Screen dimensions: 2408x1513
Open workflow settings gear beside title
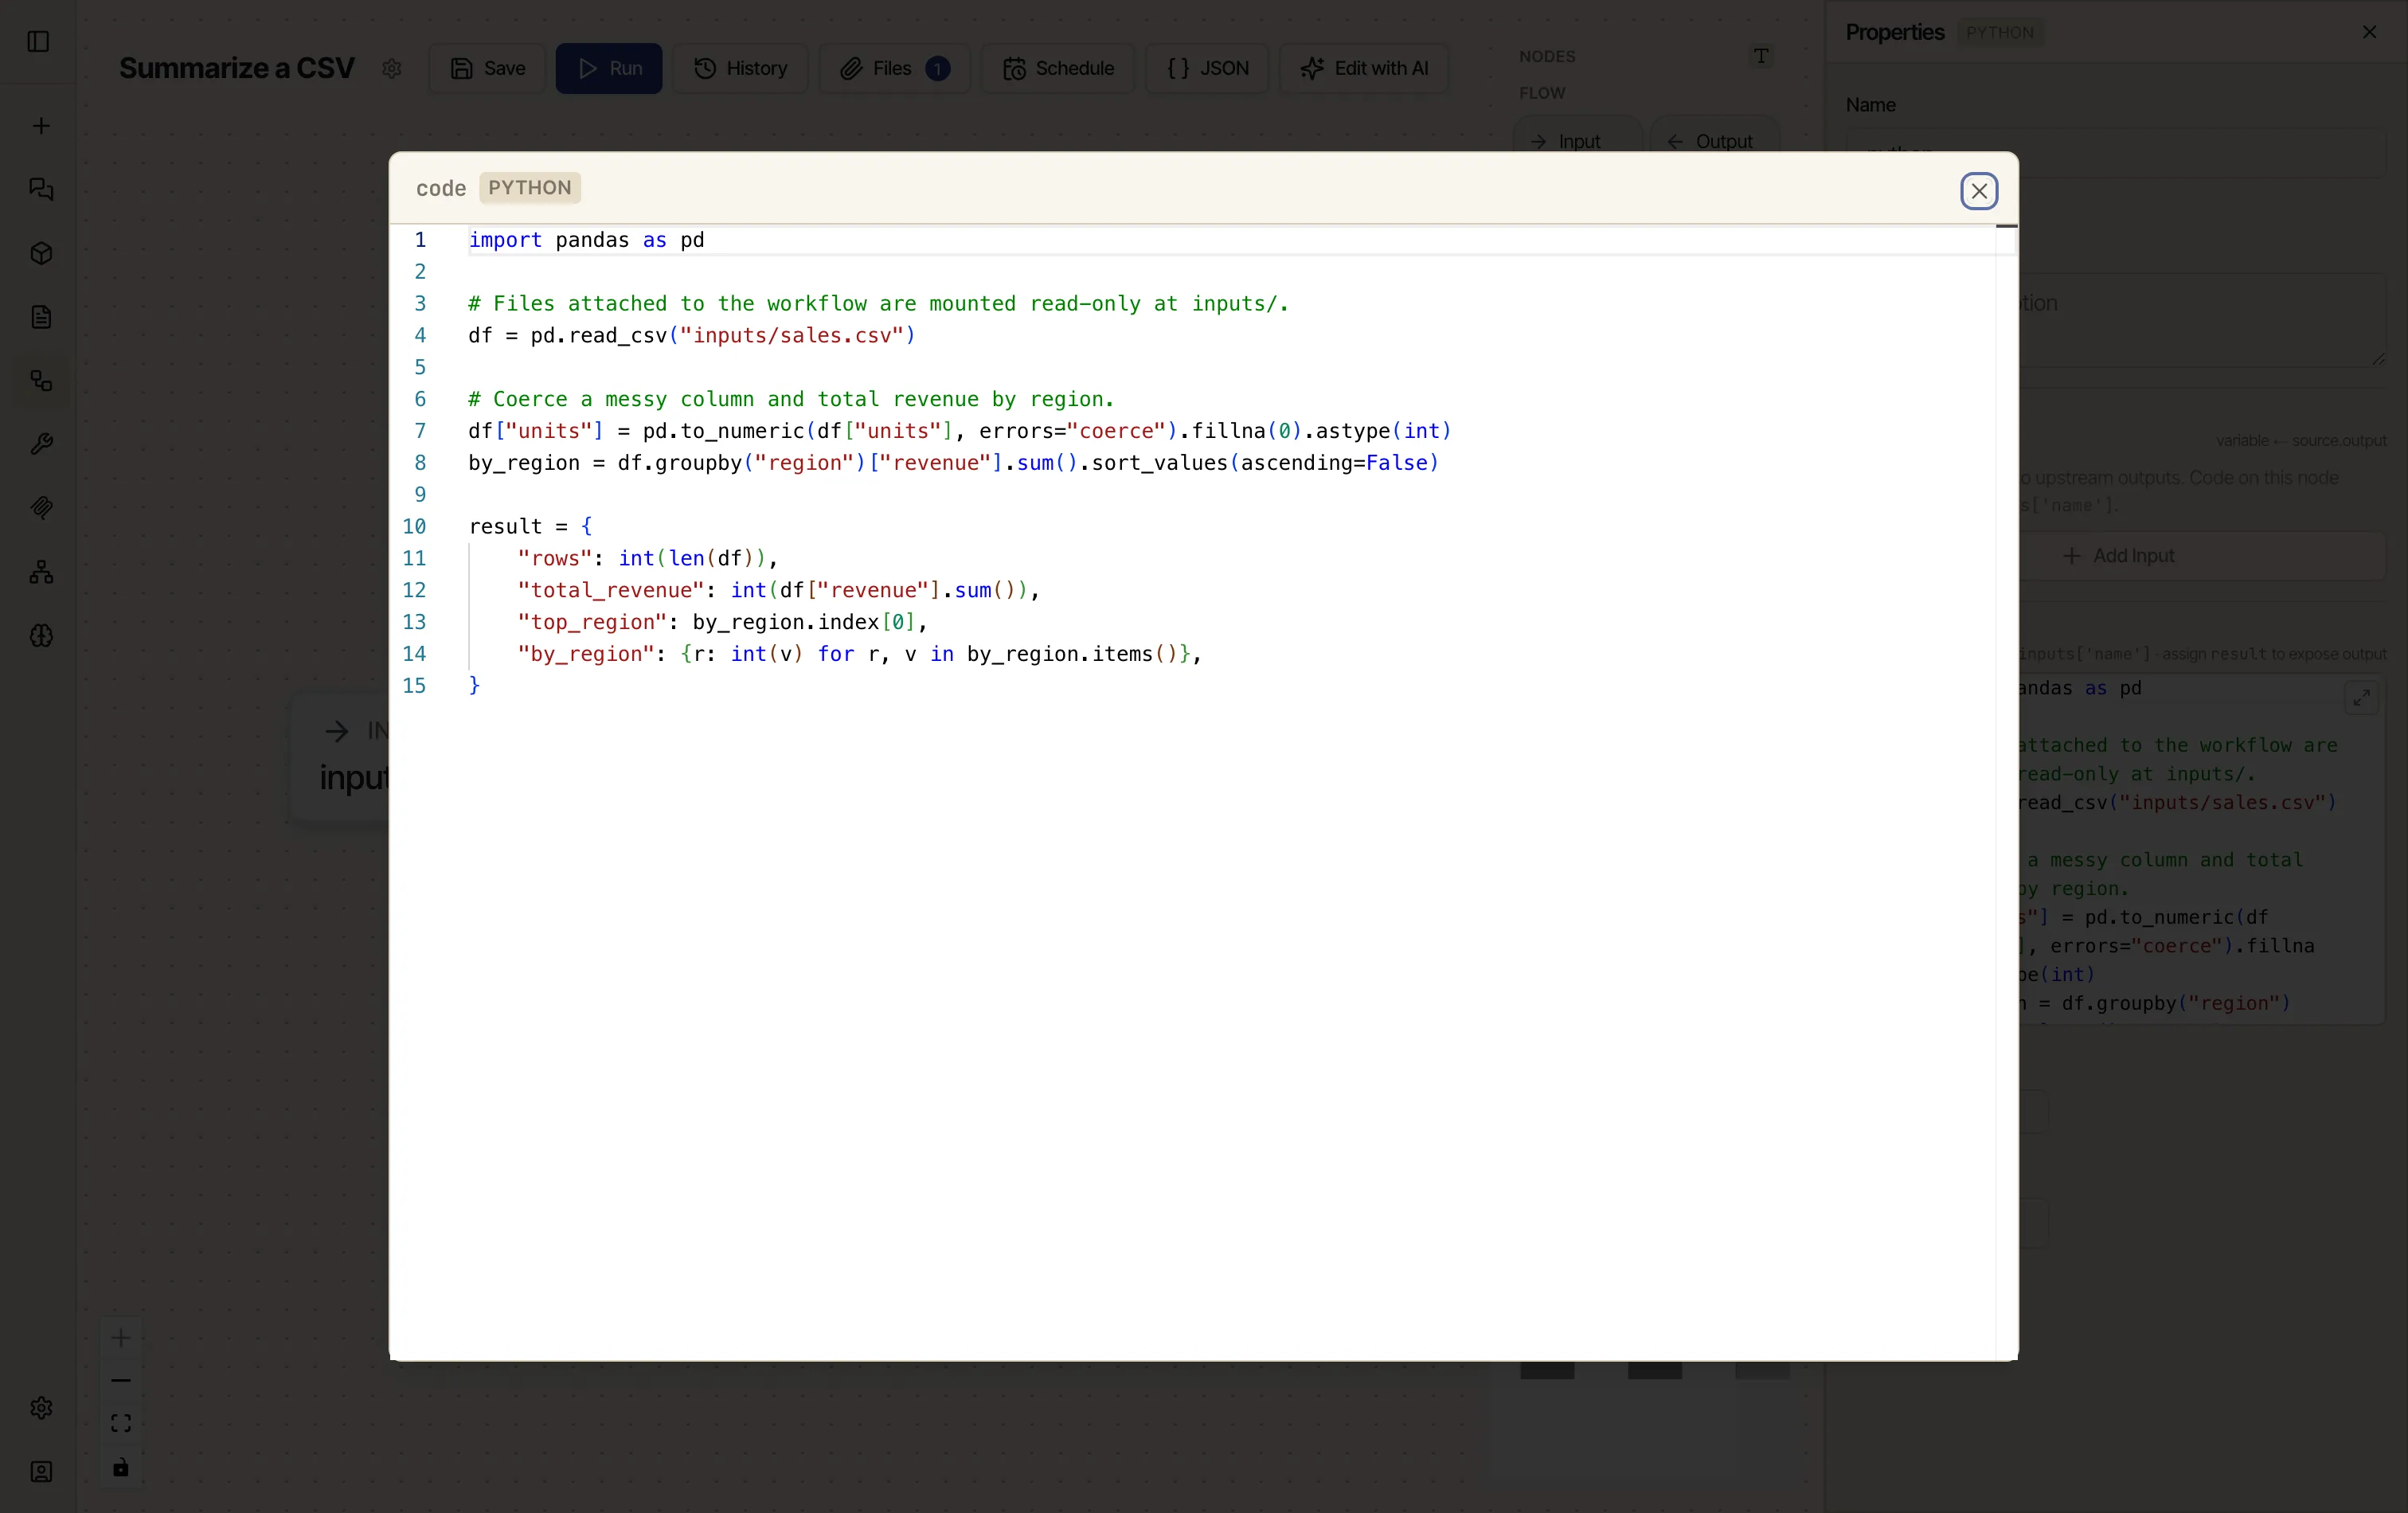coord(391,68)
